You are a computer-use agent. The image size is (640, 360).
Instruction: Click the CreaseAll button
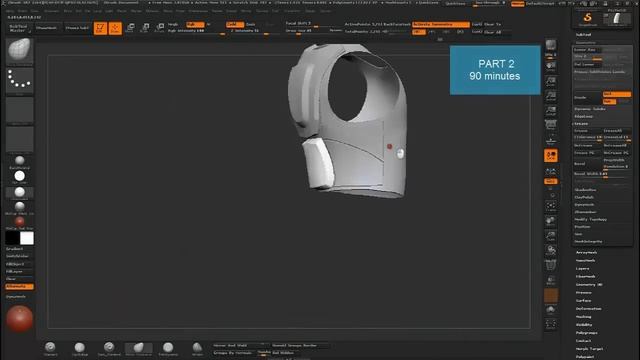(617, 131)
